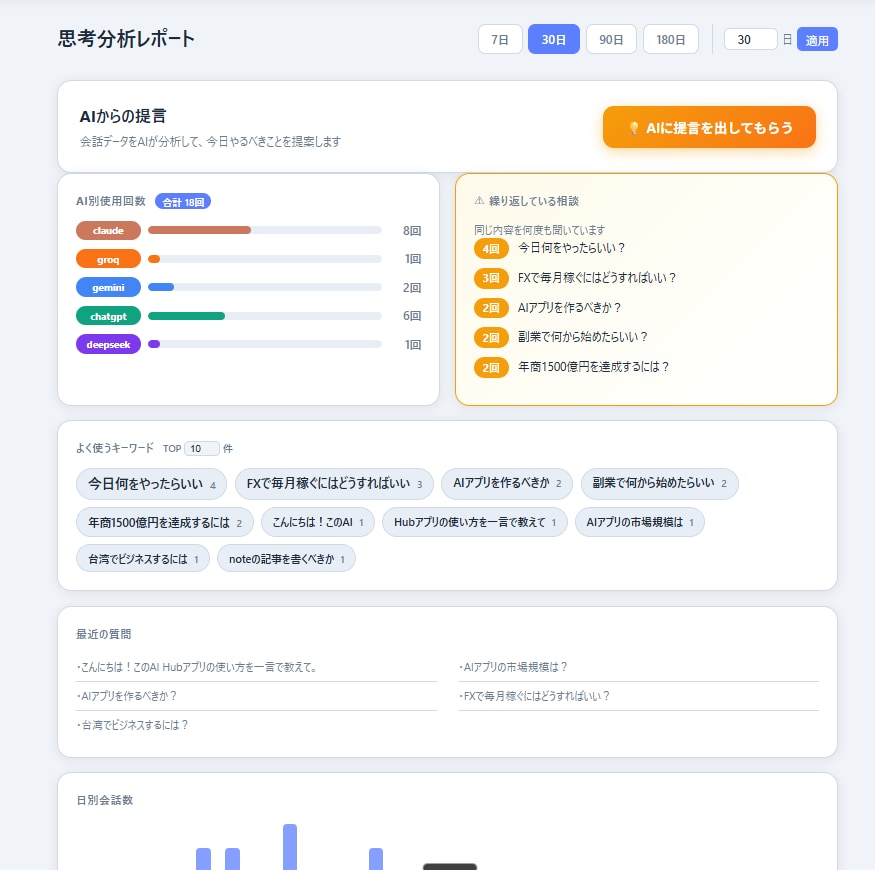This screenshot has height=870, width=875.
Task: Click the 8回 count for claude
Action: click(x=412, y=230)
